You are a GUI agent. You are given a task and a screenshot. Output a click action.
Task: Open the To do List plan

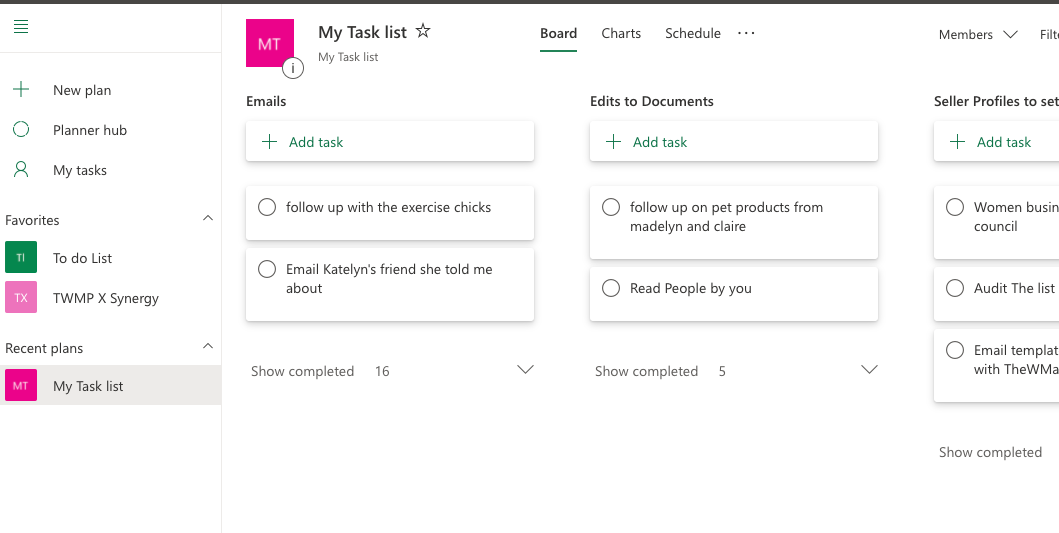82,258
